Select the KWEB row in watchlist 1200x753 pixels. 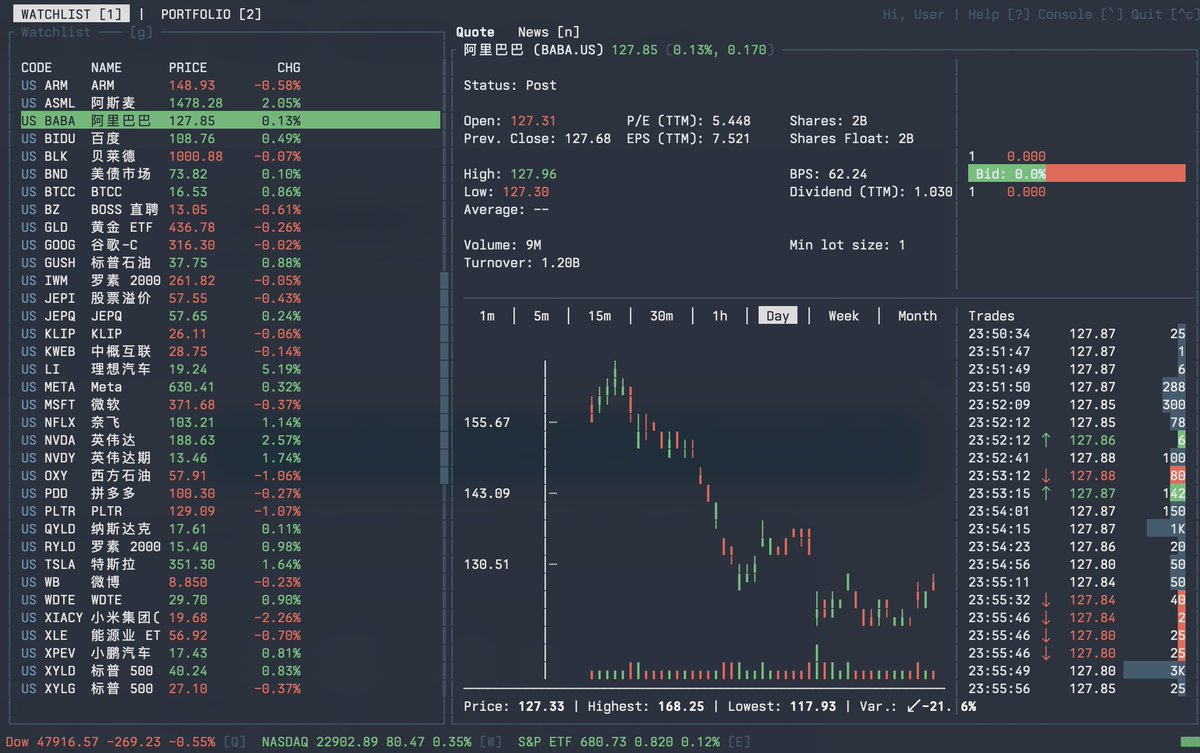point(230,352)
